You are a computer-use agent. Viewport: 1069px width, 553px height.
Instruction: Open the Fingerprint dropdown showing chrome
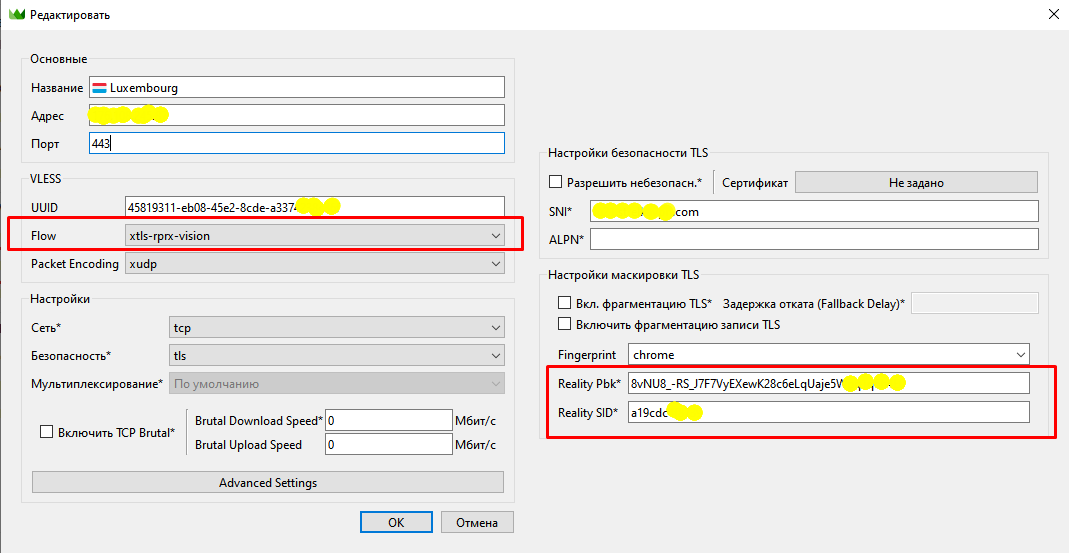point(828,355)
